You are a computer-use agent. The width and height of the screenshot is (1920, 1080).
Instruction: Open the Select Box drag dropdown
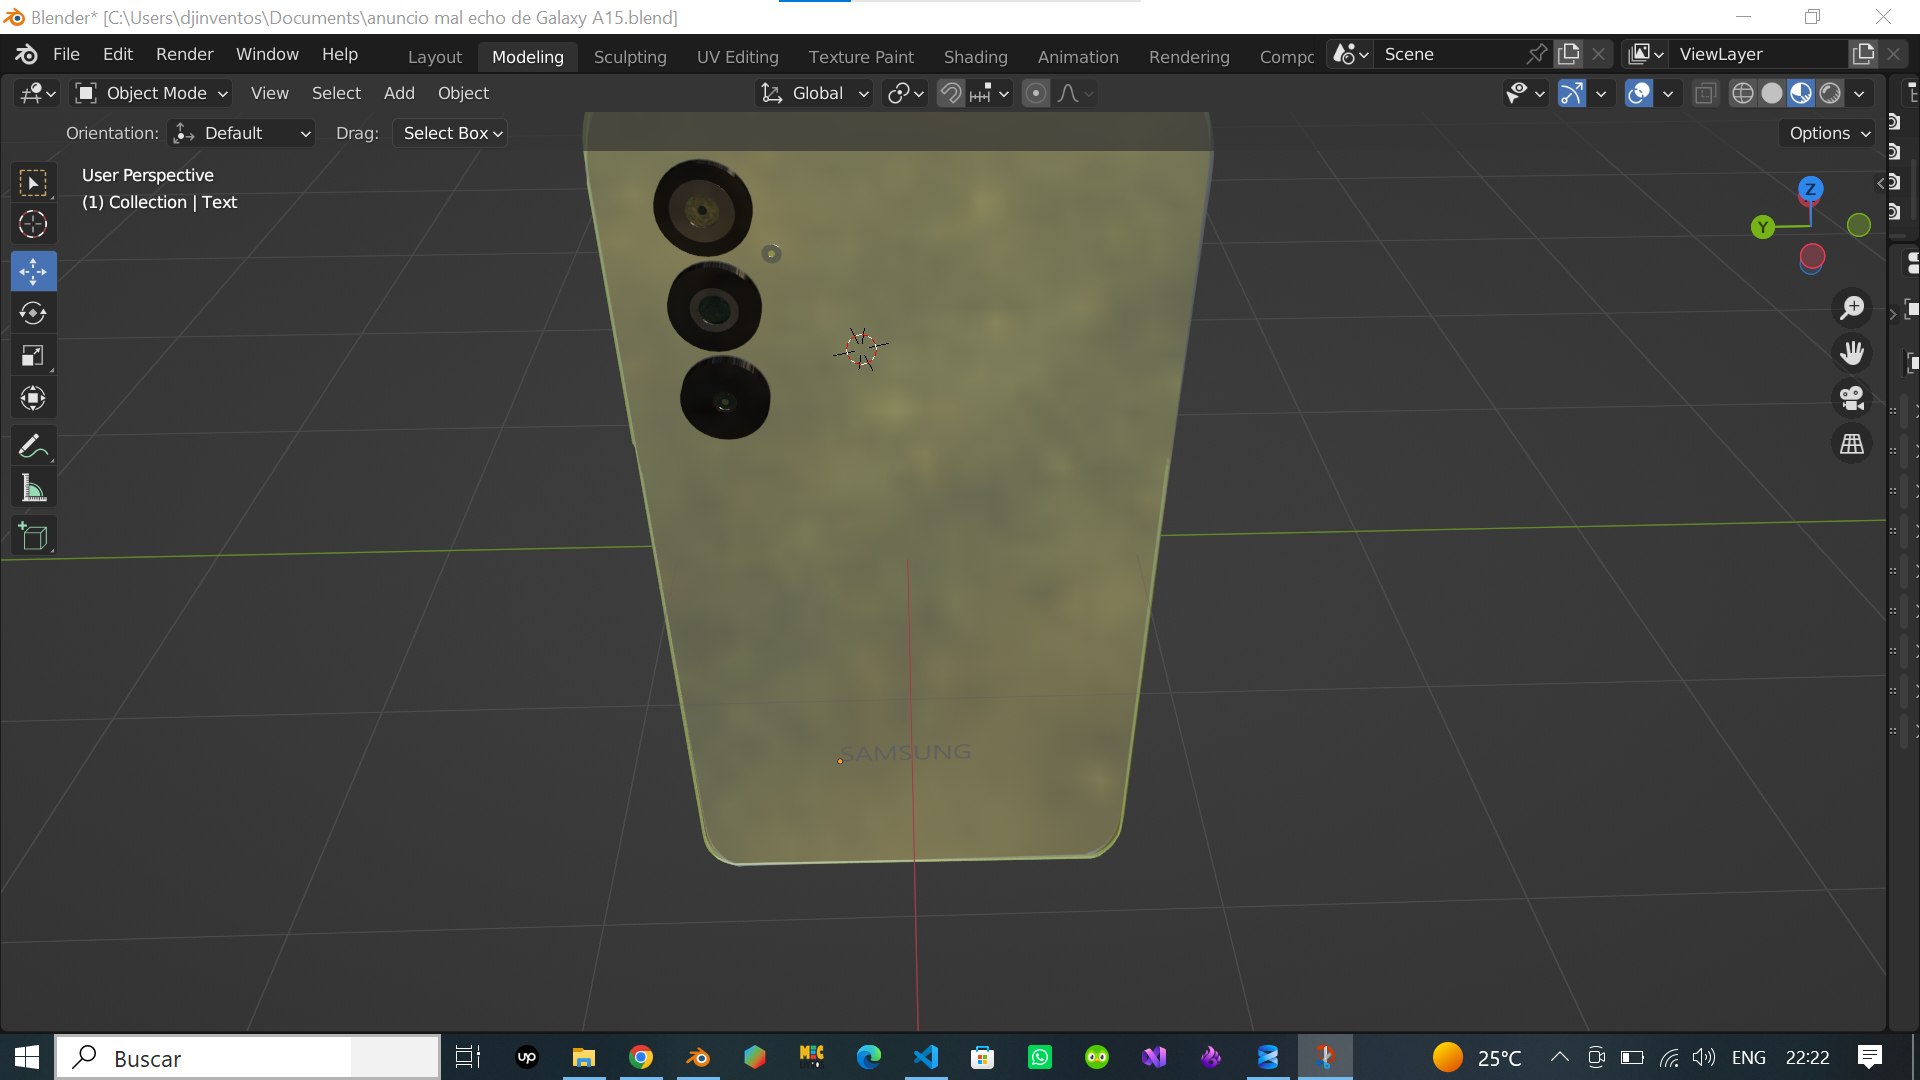tap(450, 133)
